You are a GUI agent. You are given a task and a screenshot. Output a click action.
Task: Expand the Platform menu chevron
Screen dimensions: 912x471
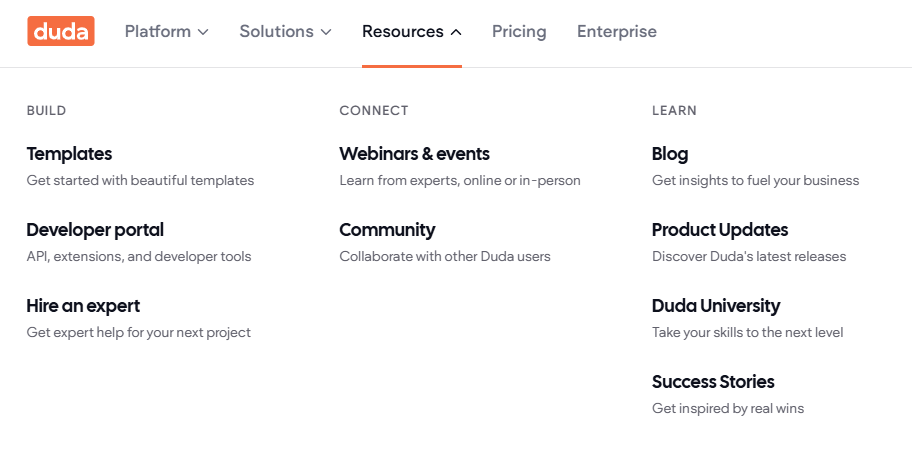[203, 32]
